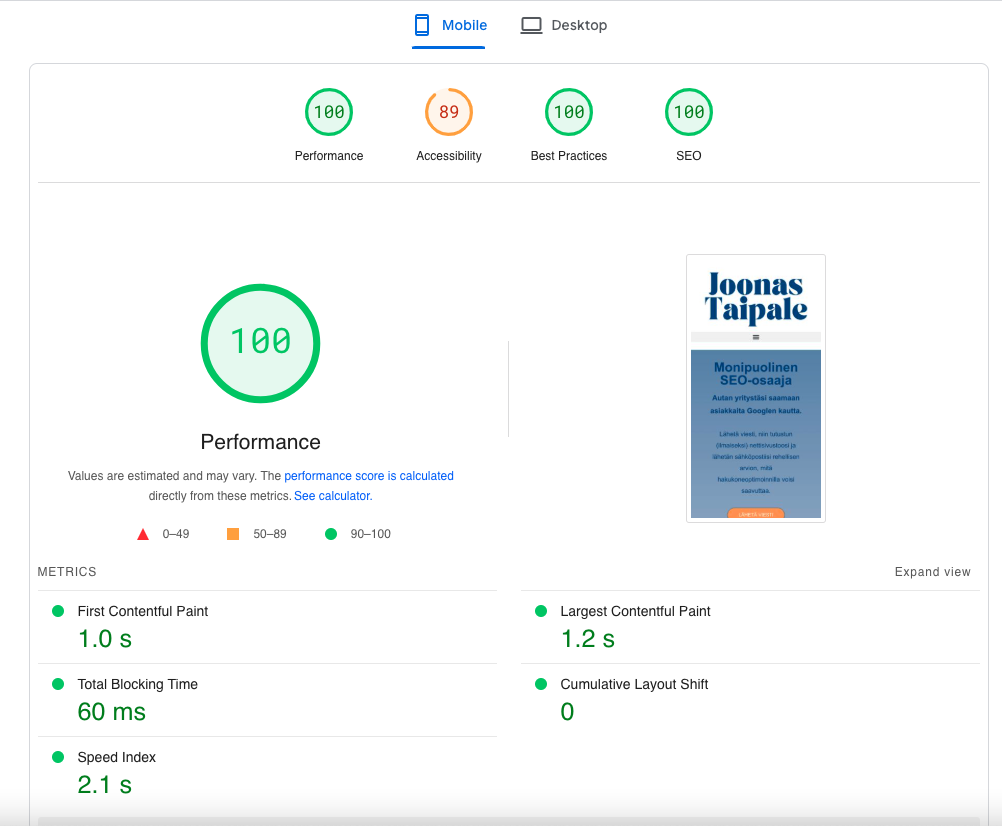Select the Mobile tab
The width and height of the screenshot is (1002, 826).
click(449, 25)
